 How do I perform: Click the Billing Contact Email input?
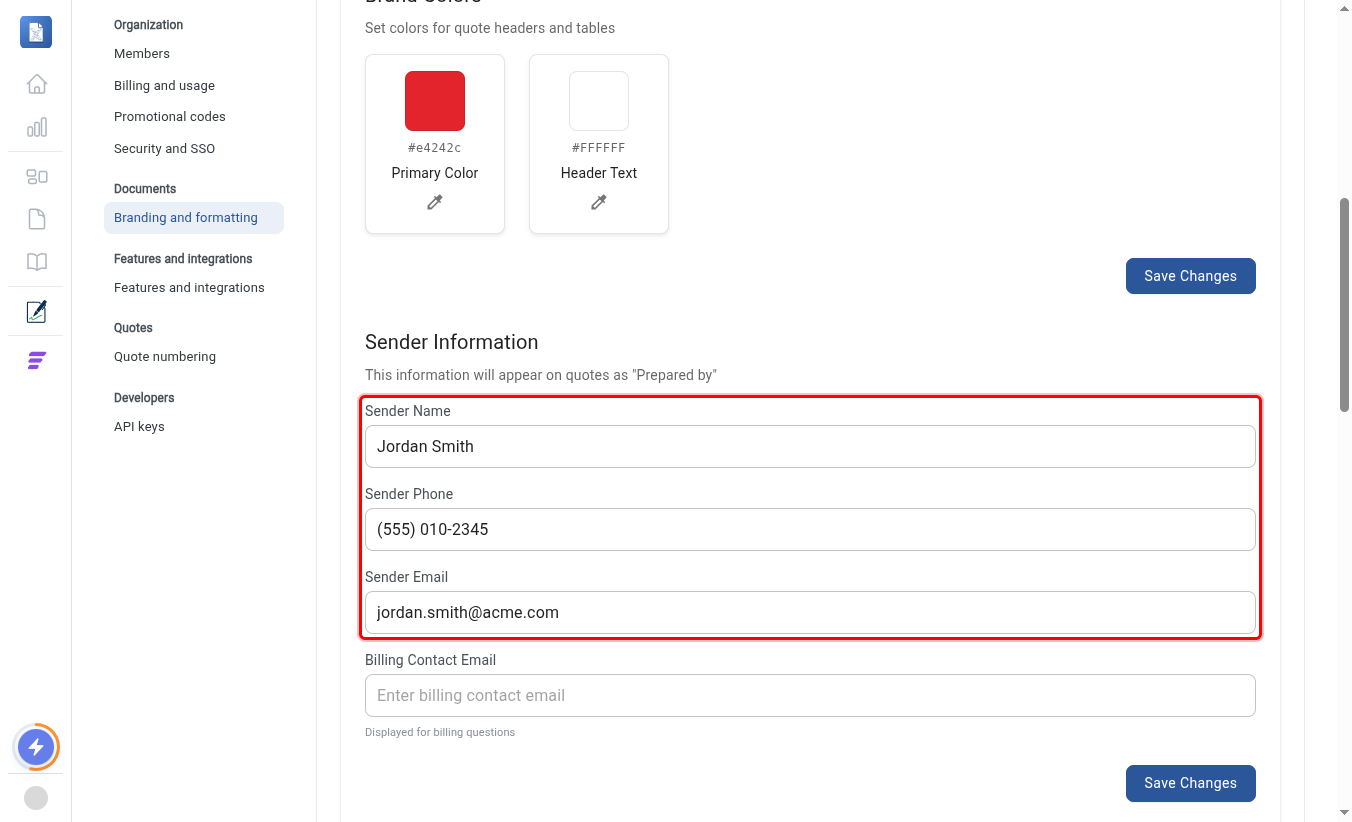click(810, 695)
